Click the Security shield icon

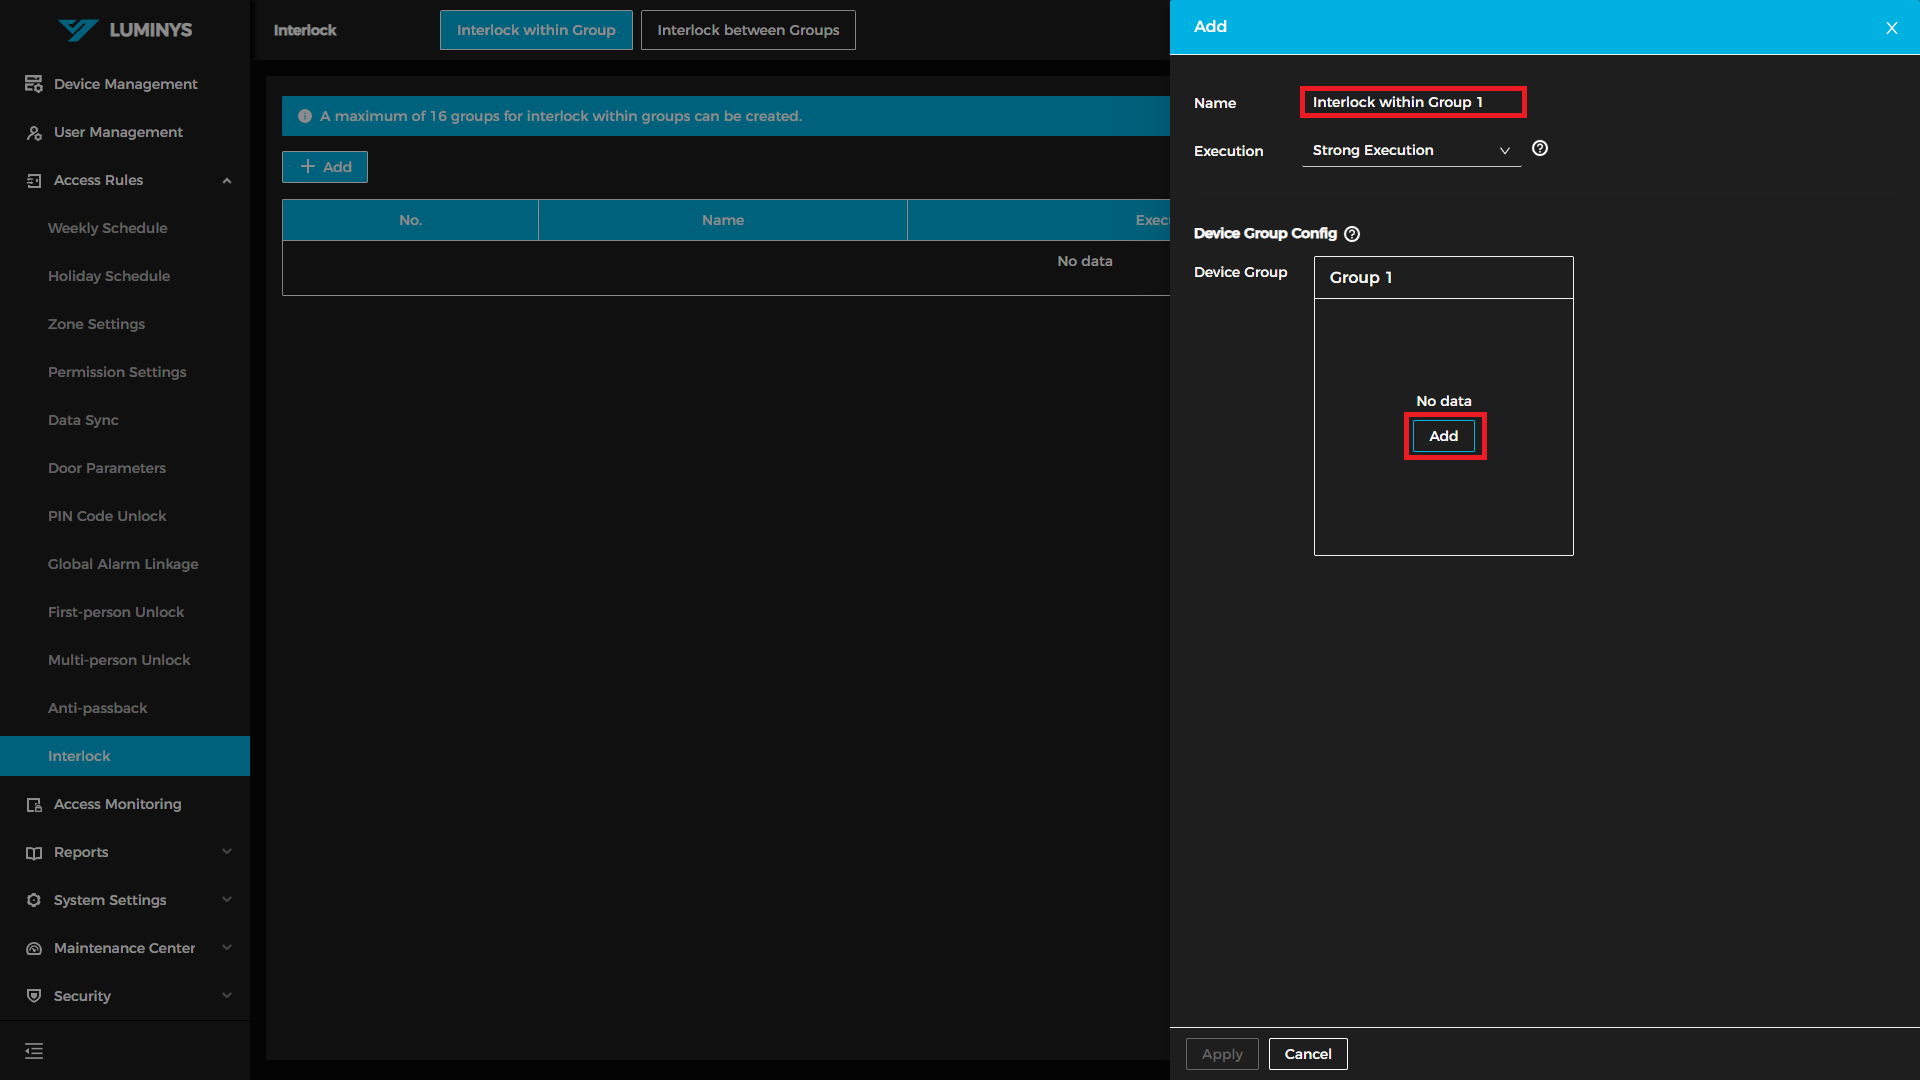(x=34, y=996)
